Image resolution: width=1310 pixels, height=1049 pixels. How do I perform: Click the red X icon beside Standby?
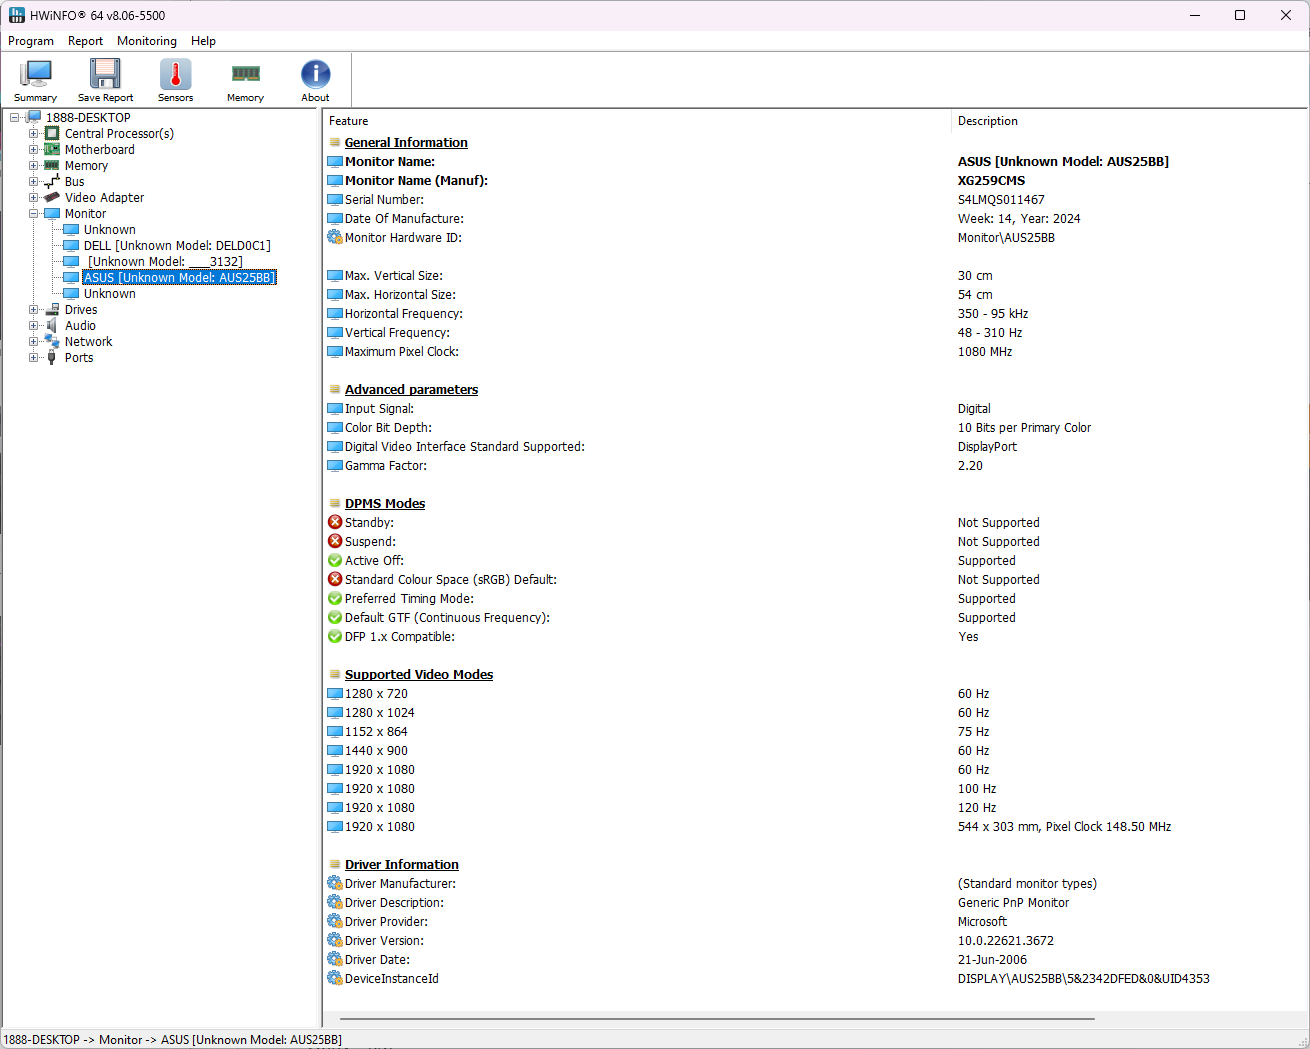tap(335, 523)
